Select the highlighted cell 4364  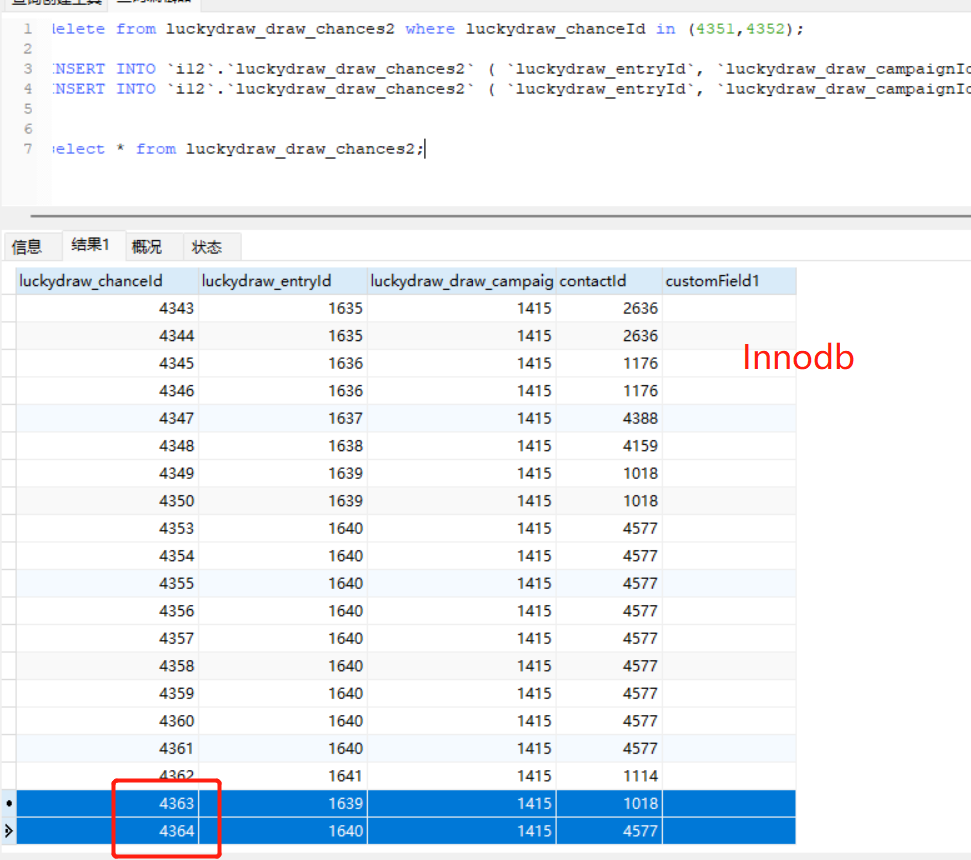[x=107, y=831]
